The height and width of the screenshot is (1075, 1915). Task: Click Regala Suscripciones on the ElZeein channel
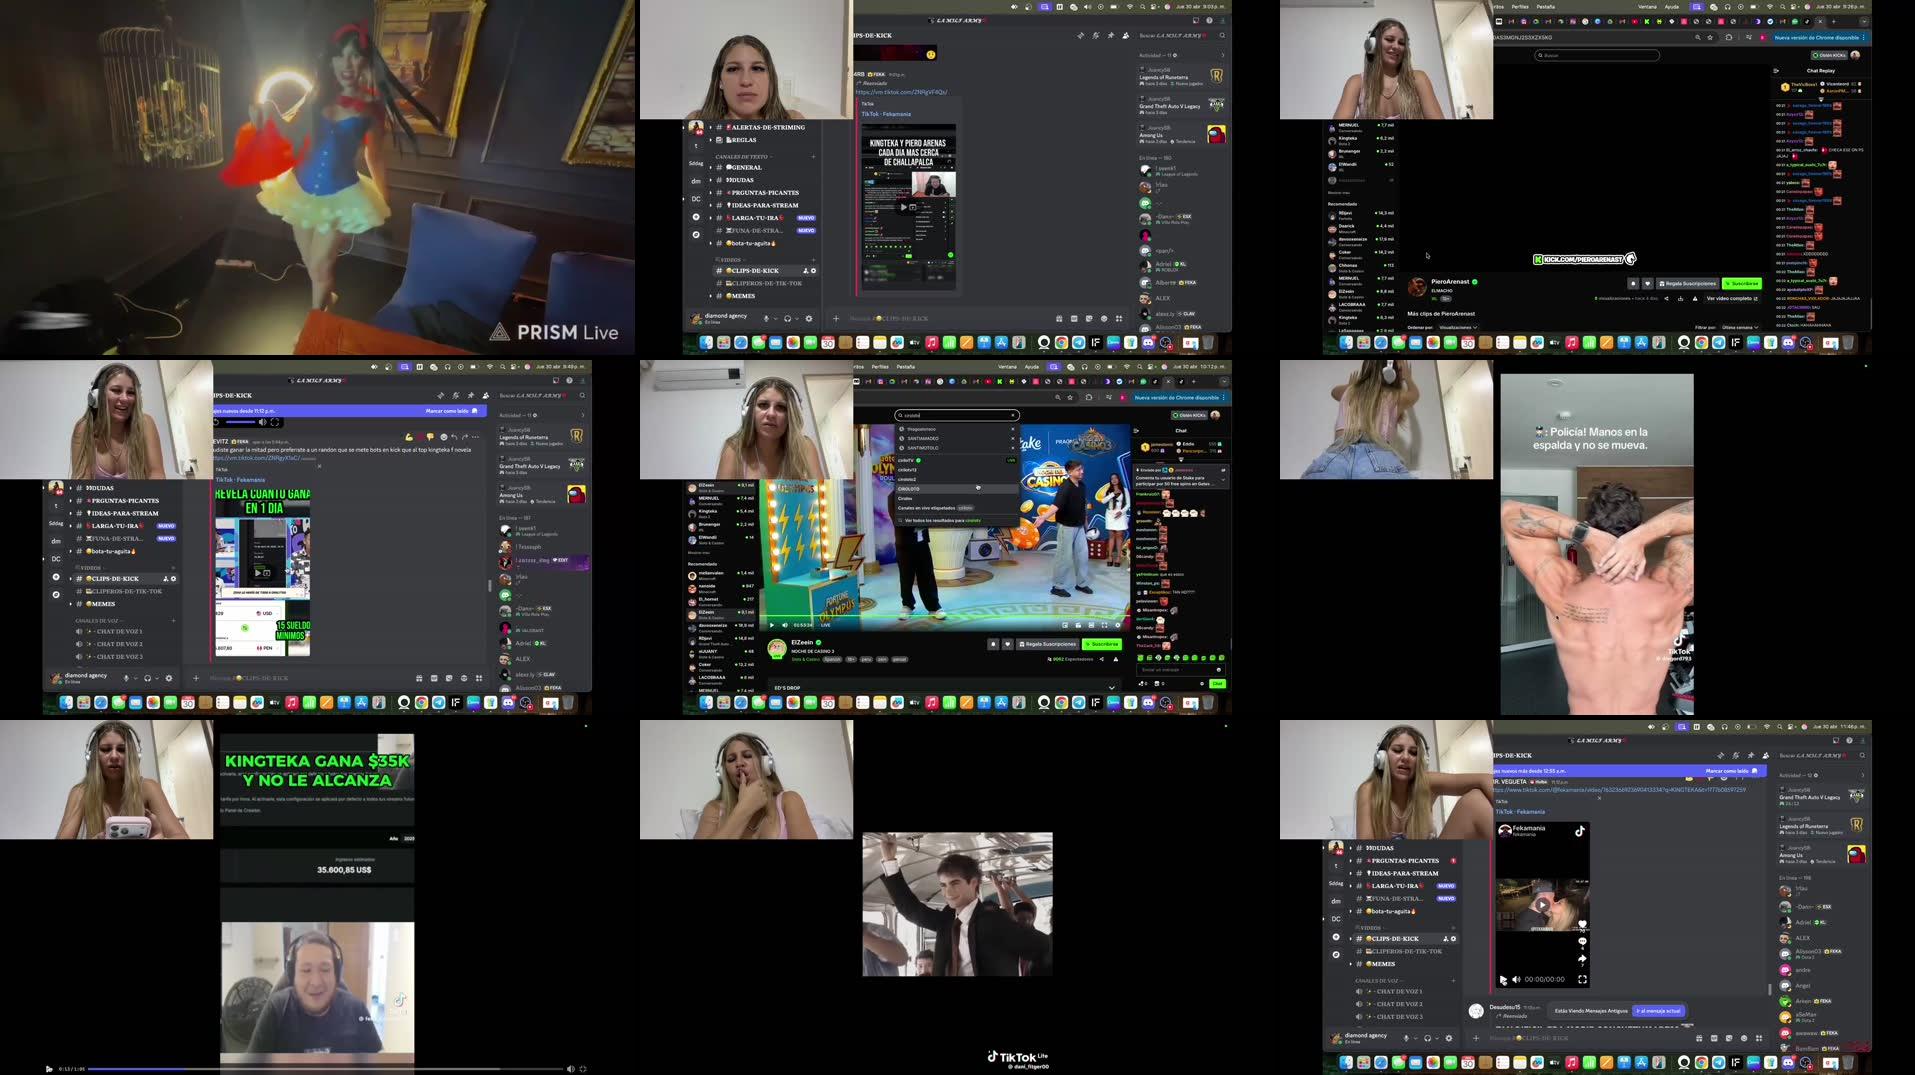tap(1048, 644)
